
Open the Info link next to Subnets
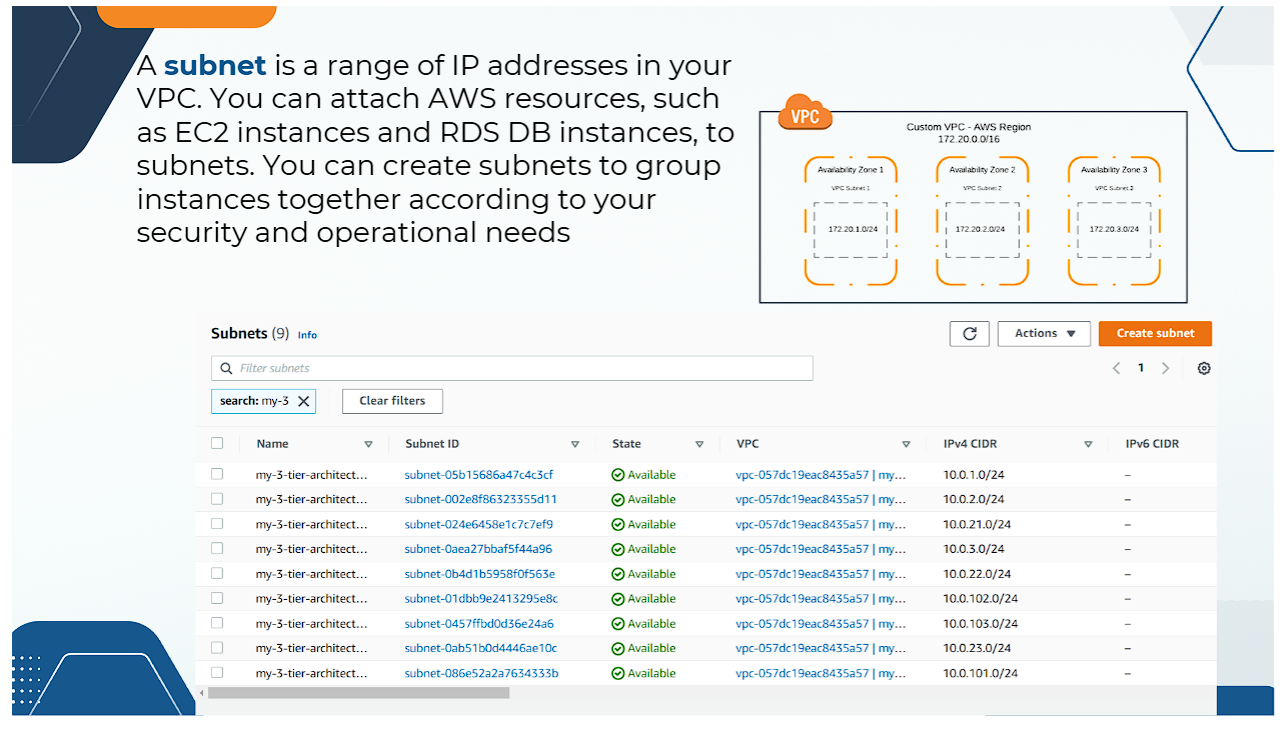pos(307,335)
